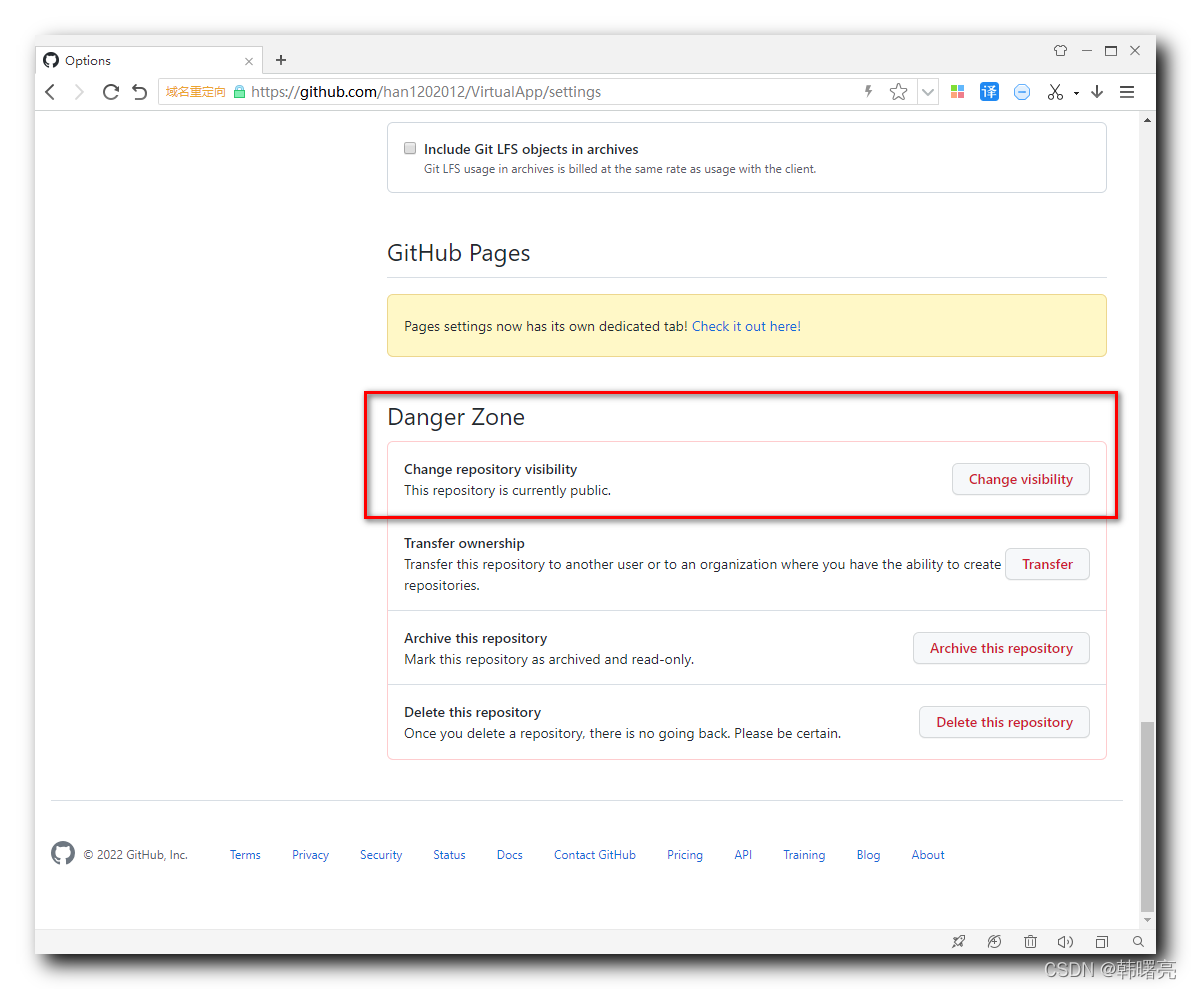The height and width of the screenshot is (989, 1191).
Task: Open the translate tool in the toolbar
Action: [x=989, y=91]
